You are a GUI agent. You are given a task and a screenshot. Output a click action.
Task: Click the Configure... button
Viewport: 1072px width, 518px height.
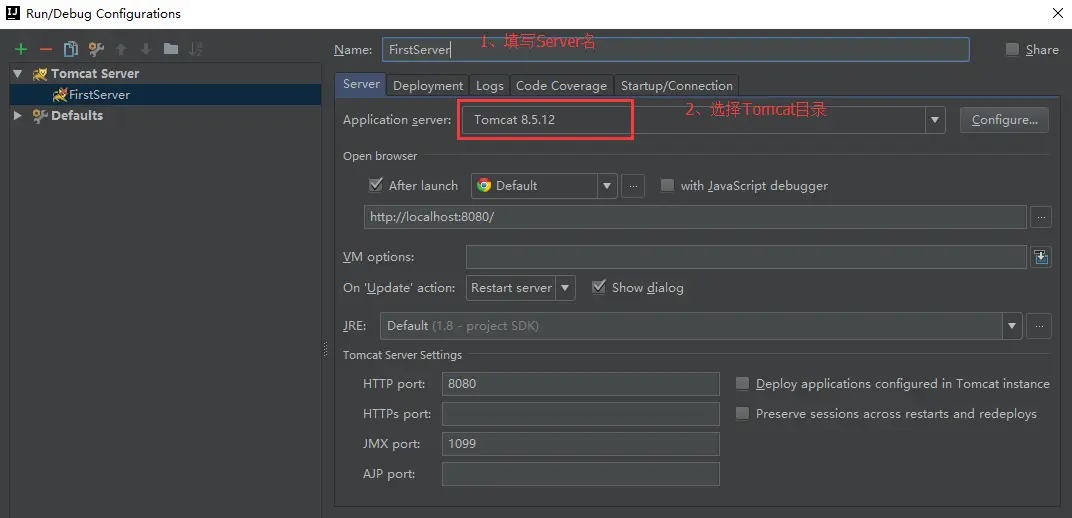coord(1004,120)
